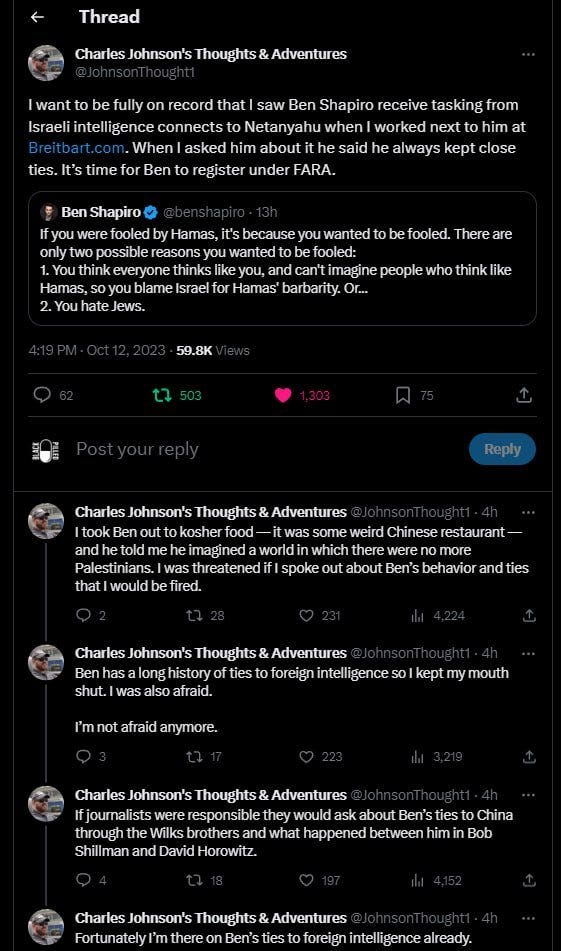
Task: Unlike the main post with 1,303 likes
Action: (x=283, y=395)
